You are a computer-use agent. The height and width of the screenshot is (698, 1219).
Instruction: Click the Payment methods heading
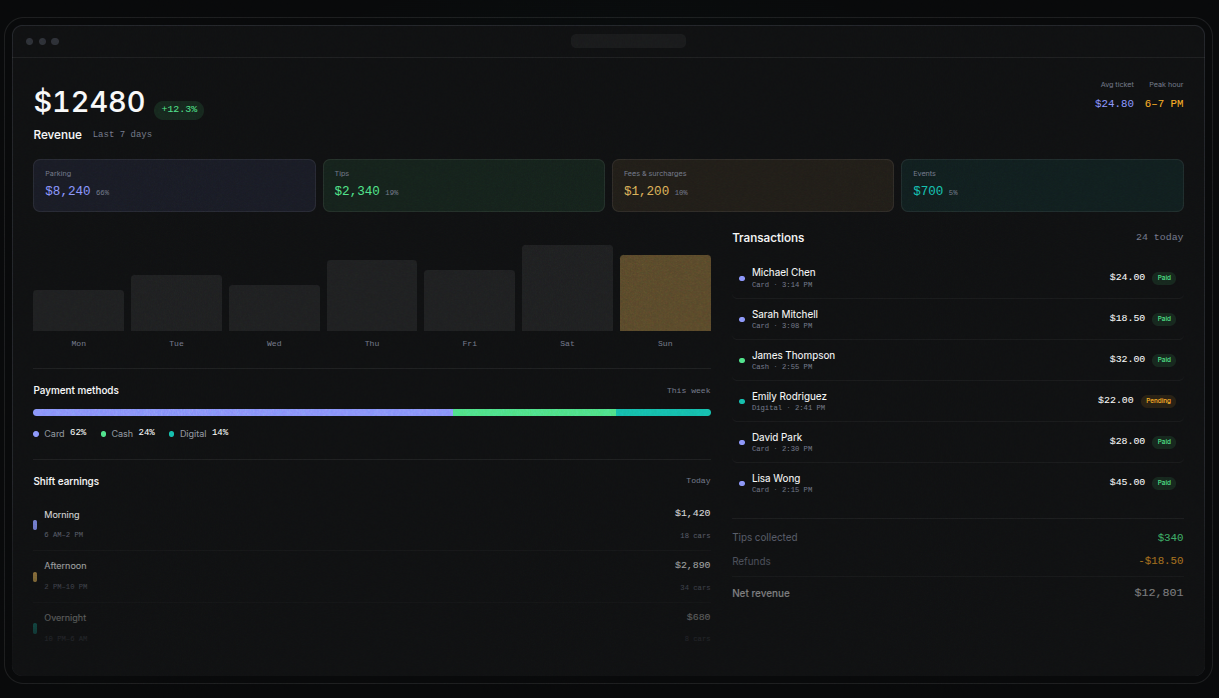coord(76,390)
